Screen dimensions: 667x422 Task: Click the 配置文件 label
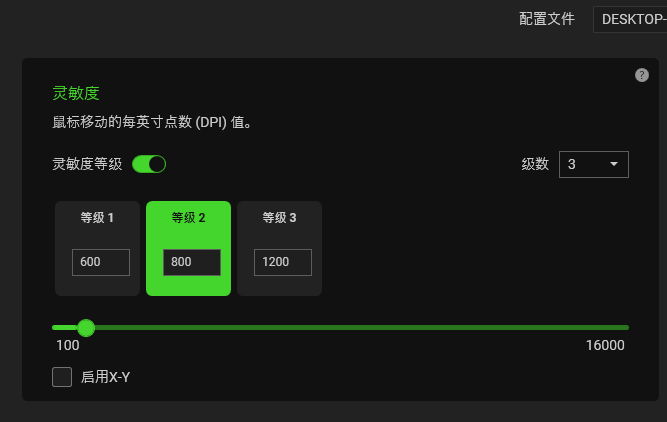point(547,19)
